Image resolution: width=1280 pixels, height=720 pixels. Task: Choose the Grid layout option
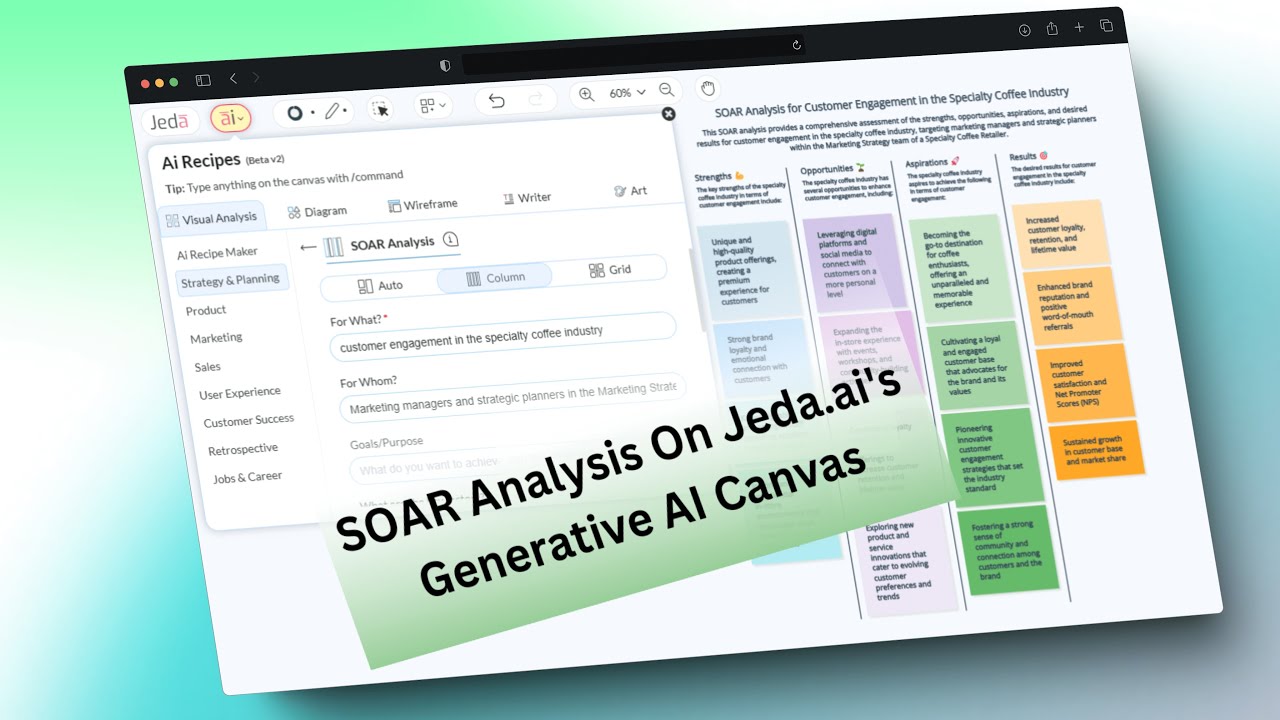pos(610,270)
